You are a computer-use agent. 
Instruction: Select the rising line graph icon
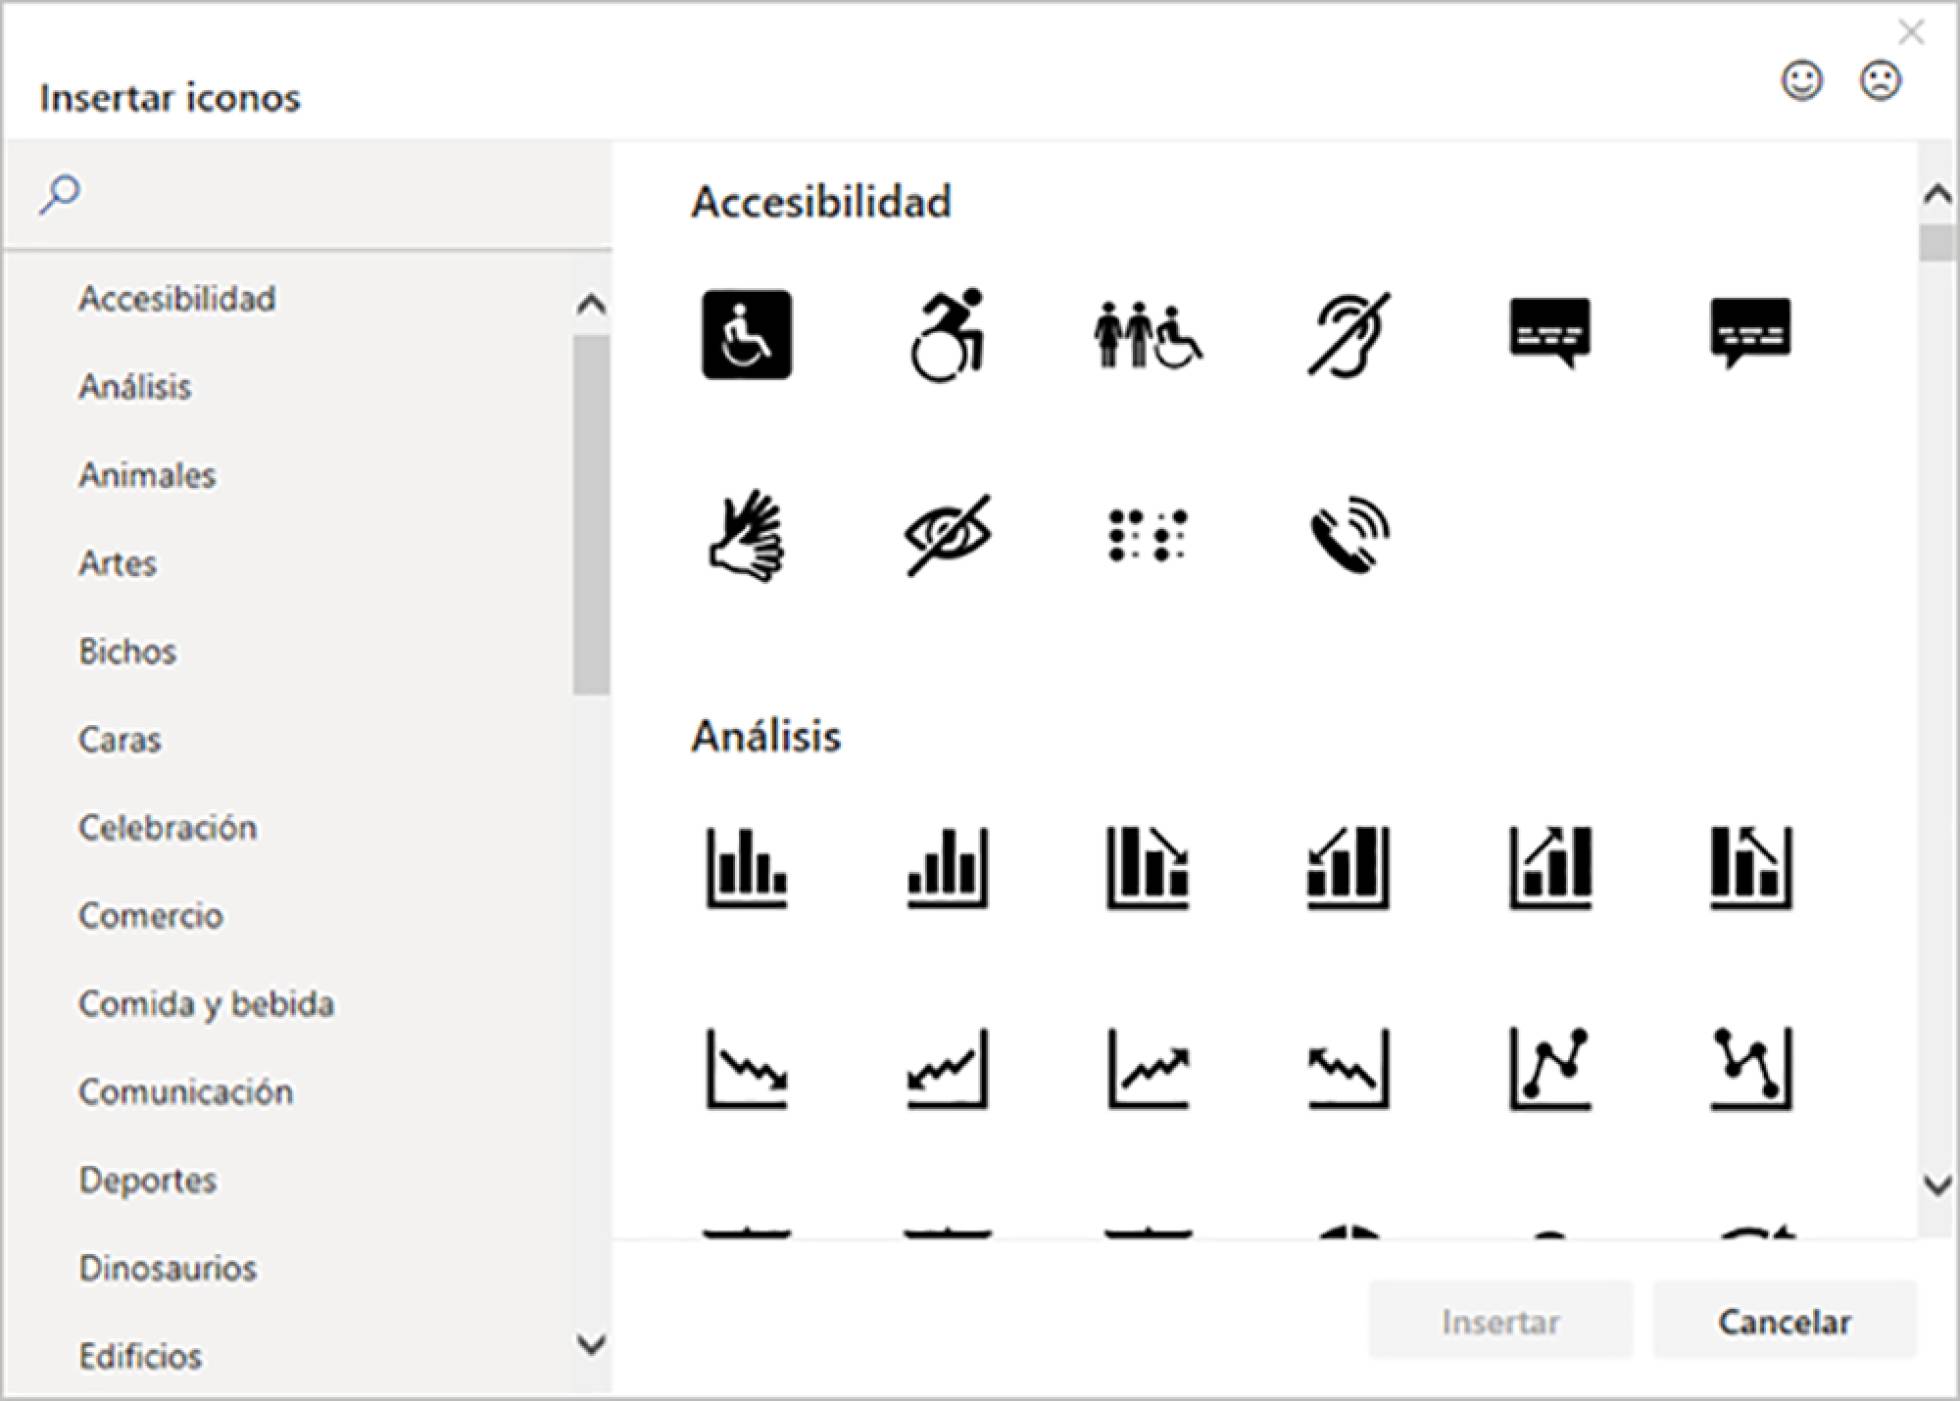pyautogui.click(x=1146, y=1067)
